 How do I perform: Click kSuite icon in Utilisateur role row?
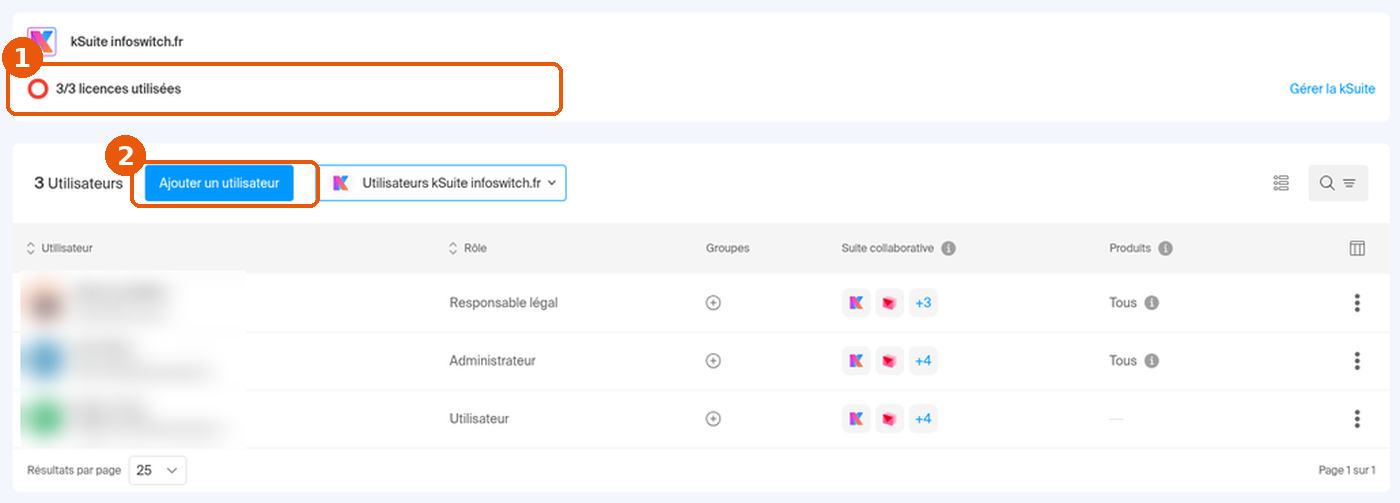pos(856,419)
